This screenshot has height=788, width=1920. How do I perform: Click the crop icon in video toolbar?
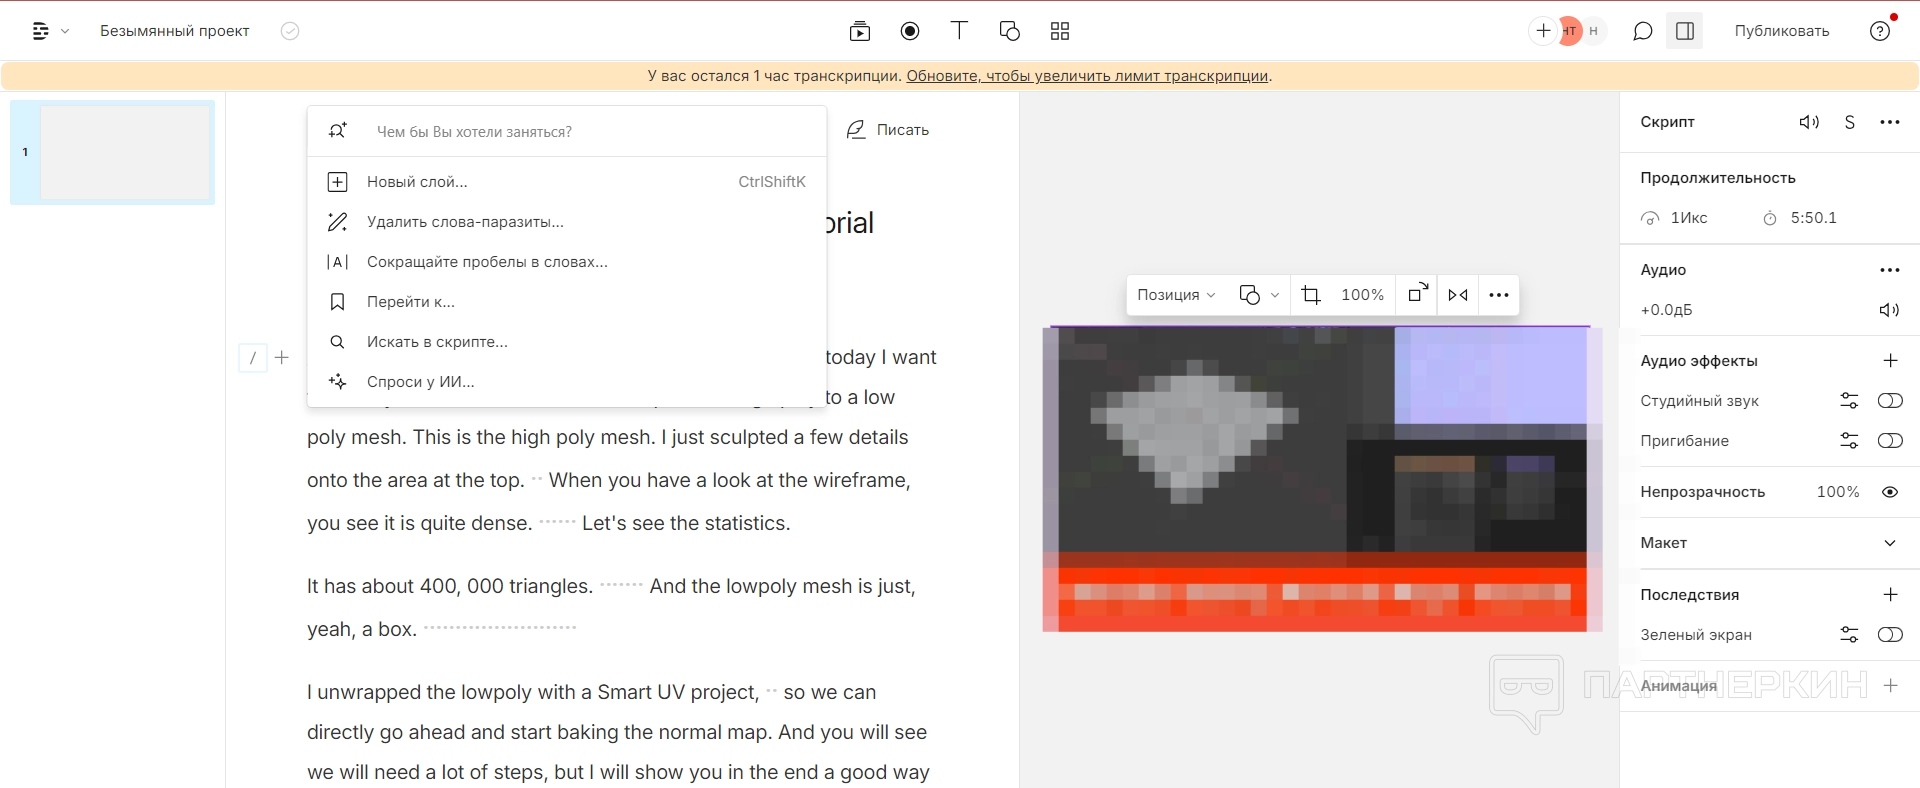(x=1311, y=295)
